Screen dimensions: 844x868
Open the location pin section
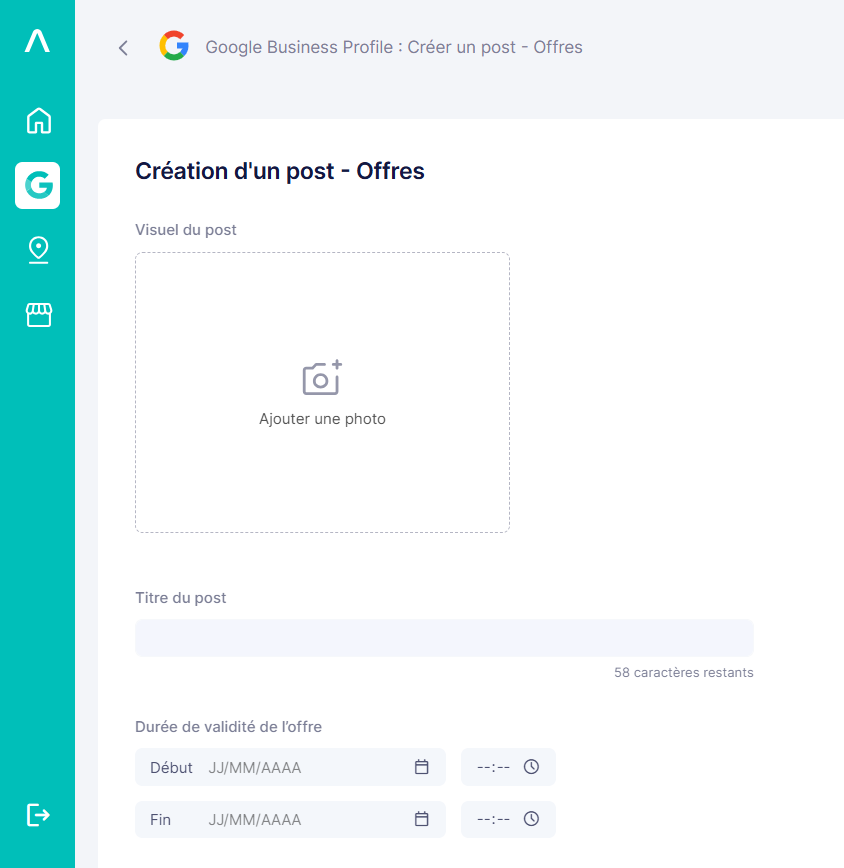pos(38,250)
